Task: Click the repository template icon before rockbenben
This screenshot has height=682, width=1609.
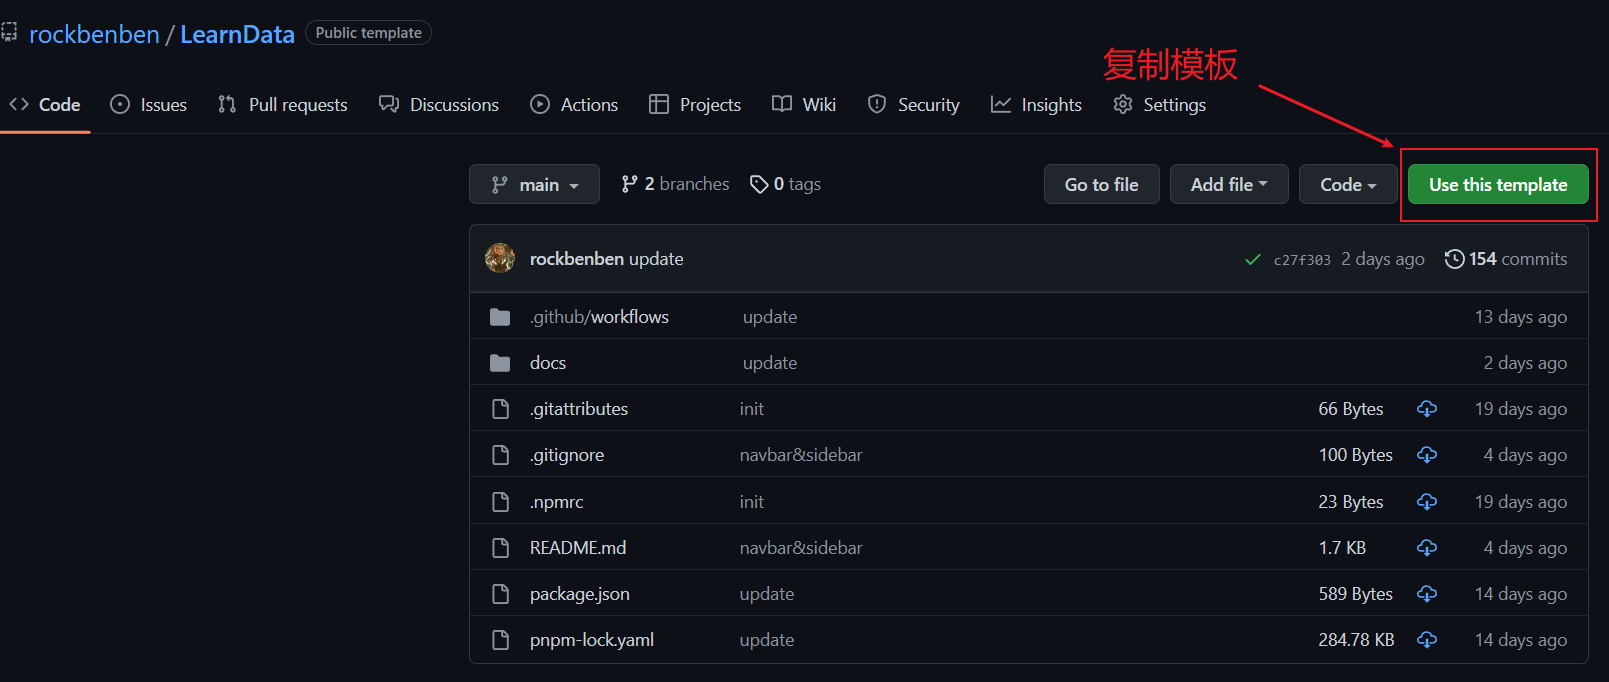Action: pos(9,33)
